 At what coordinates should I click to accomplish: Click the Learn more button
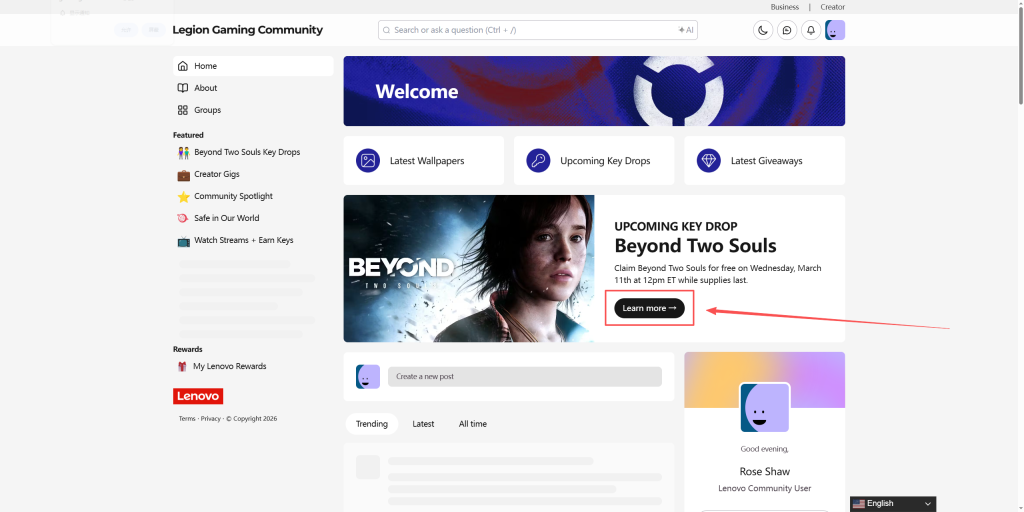tap(649, 308)
